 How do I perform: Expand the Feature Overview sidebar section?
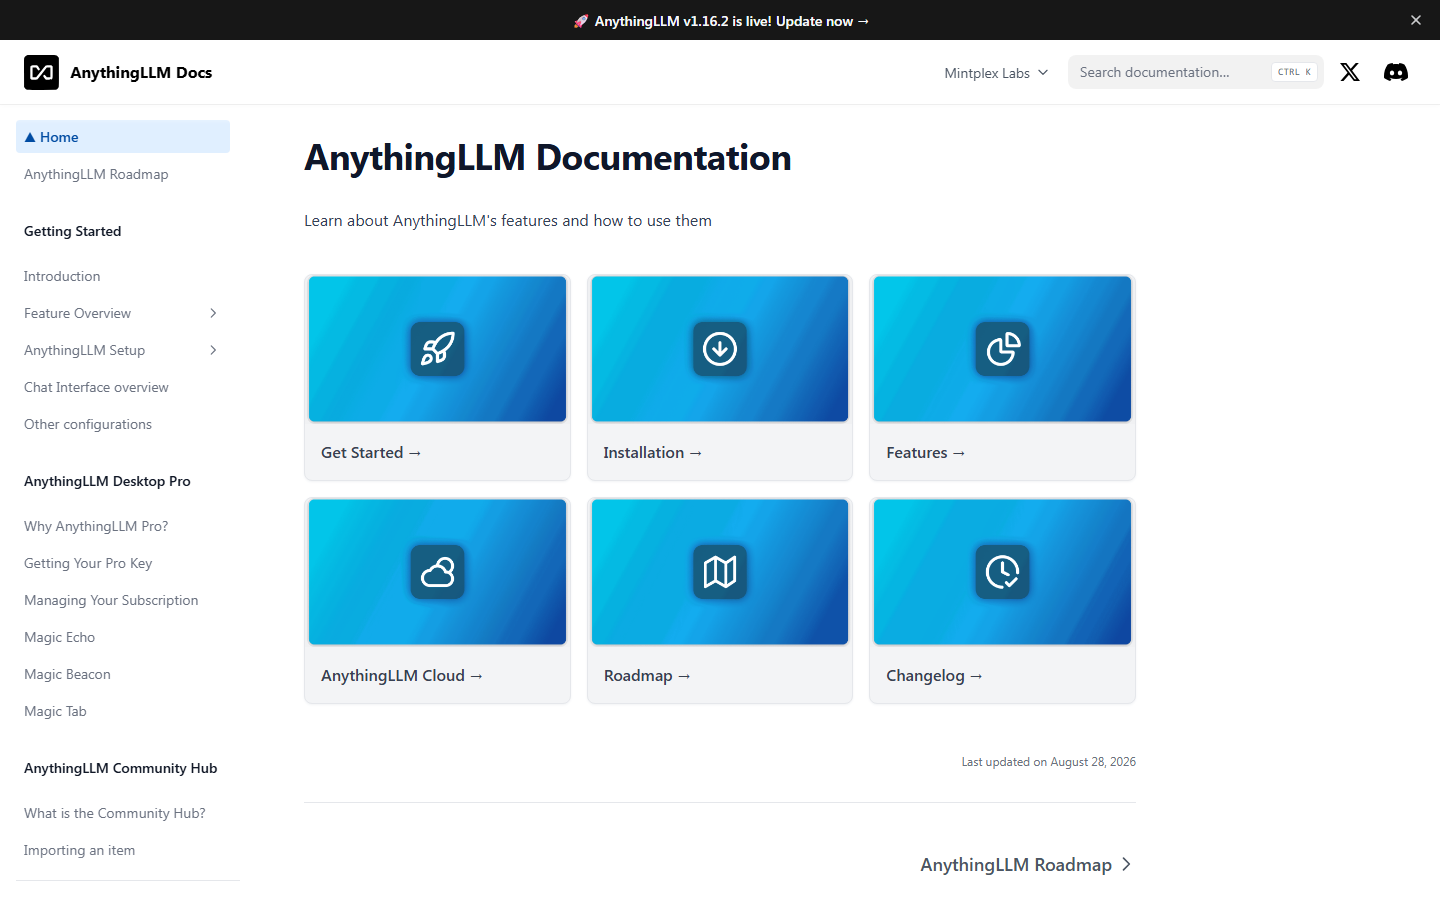pyautogui.click(x=213, y=313)
